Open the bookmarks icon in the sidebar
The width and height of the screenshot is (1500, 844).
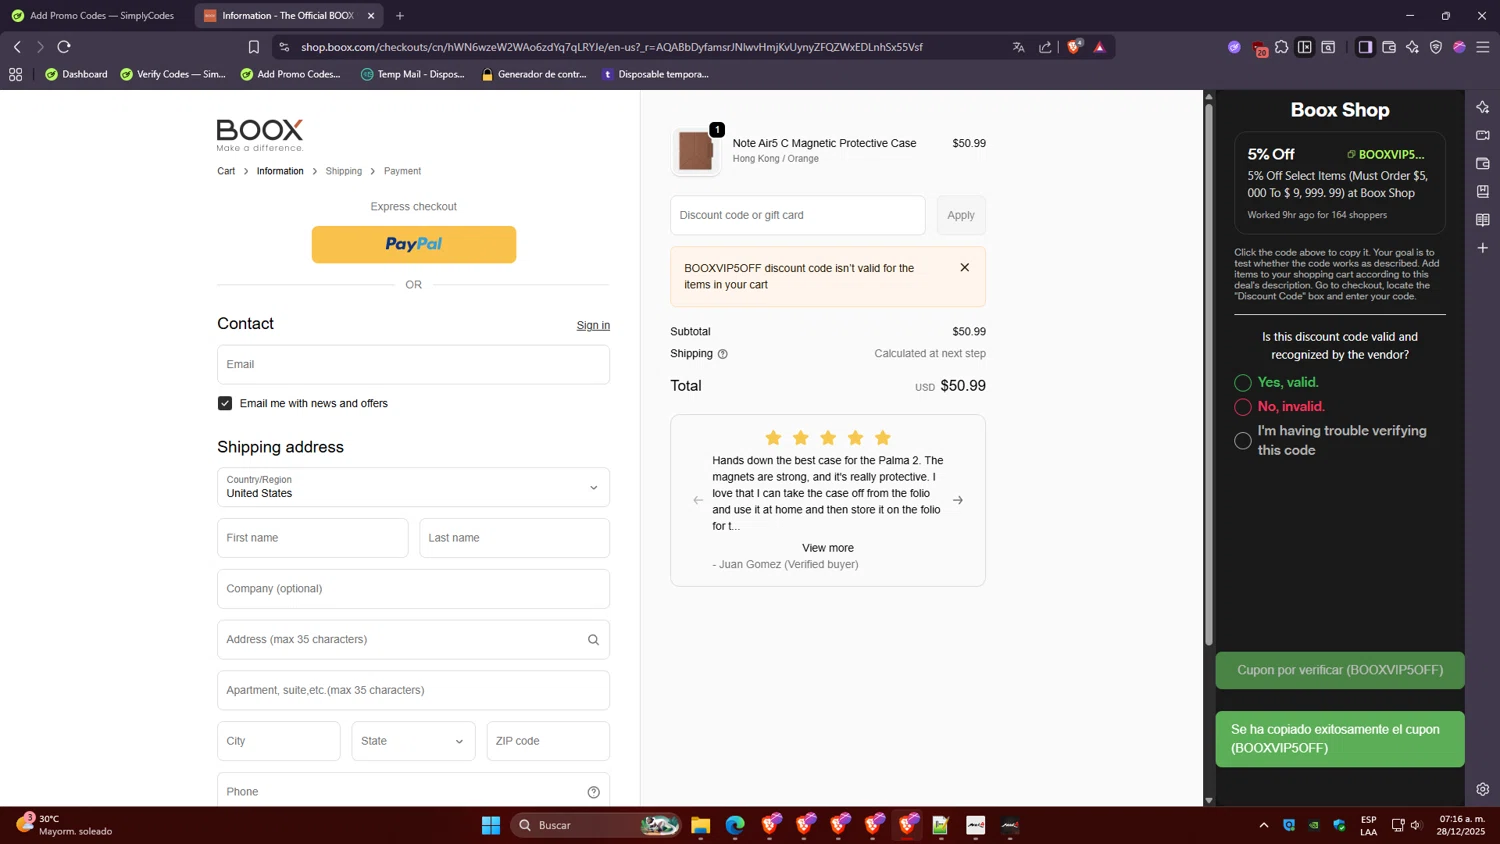tap(1483, 191)
